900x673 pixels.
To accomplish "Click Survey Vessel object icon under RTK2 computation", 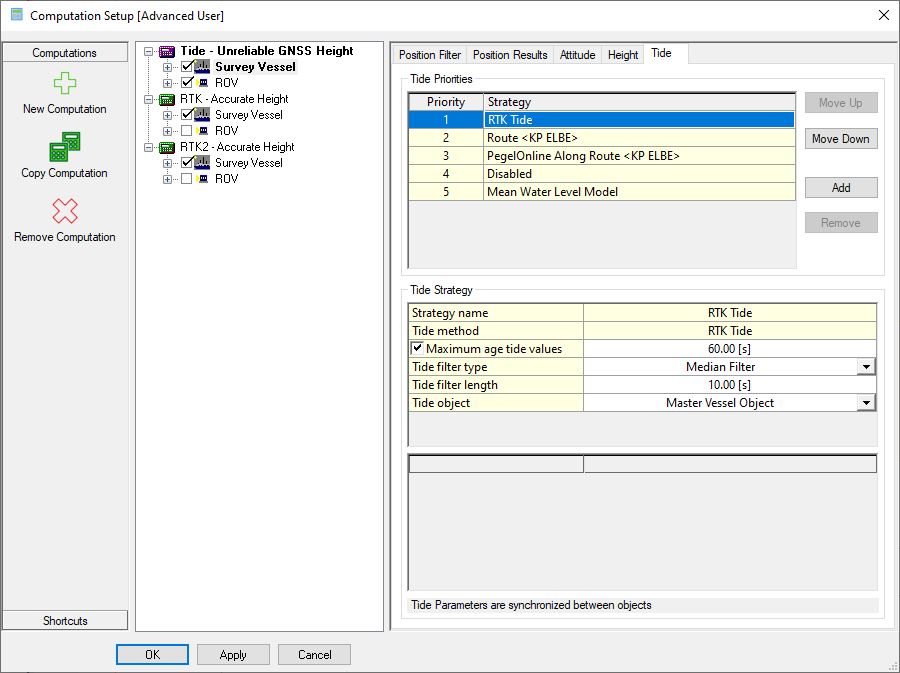I will tap(202, 164).
